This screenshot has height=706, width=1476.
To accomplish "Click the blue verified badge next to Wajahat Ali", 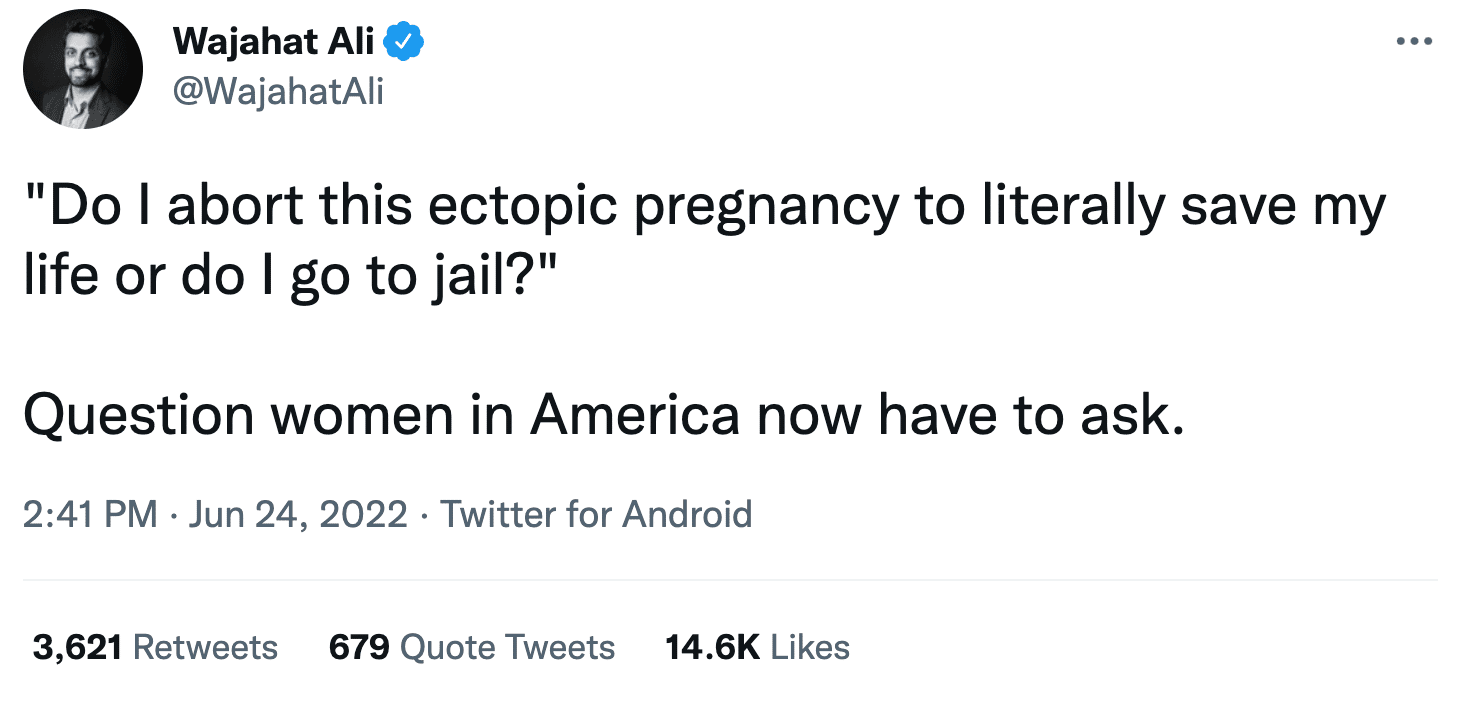I will 404,40.
